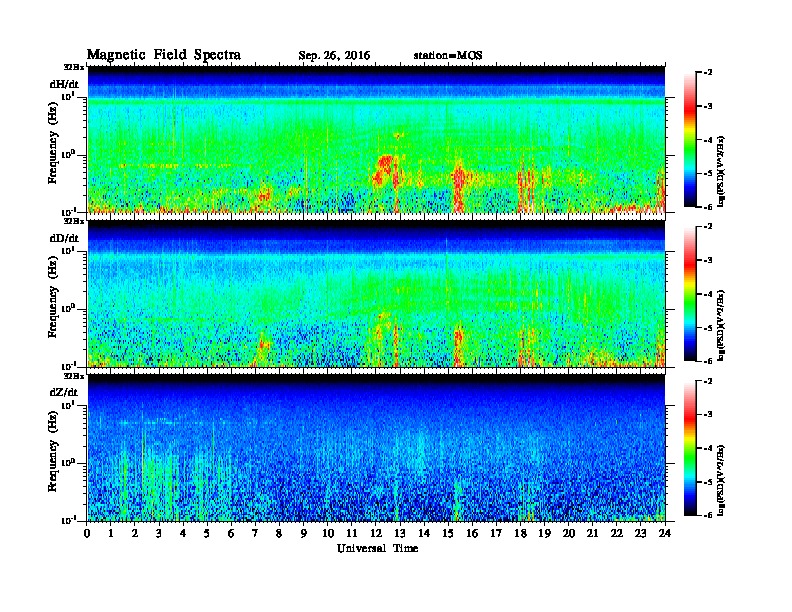Click hour "5" on the Universal Time axis

[x=207, y=534]
